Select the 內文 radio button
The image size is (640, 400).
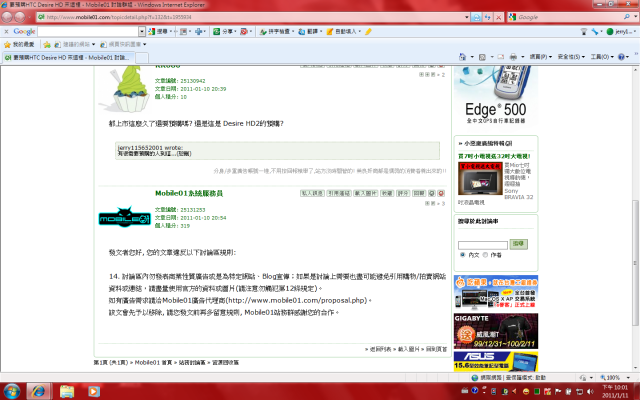462,255
